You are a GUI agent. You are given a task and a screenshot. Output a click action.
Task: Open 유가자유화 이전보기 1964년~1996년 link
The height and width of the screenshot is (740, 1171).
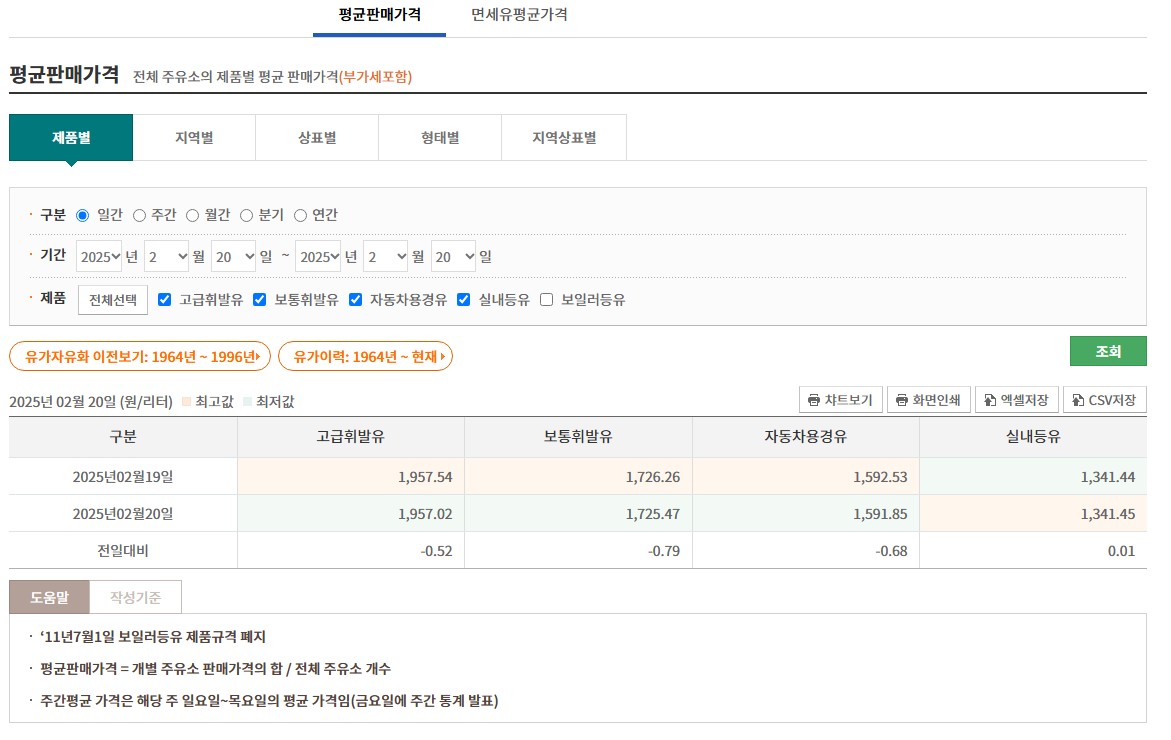tap(140, 356)
